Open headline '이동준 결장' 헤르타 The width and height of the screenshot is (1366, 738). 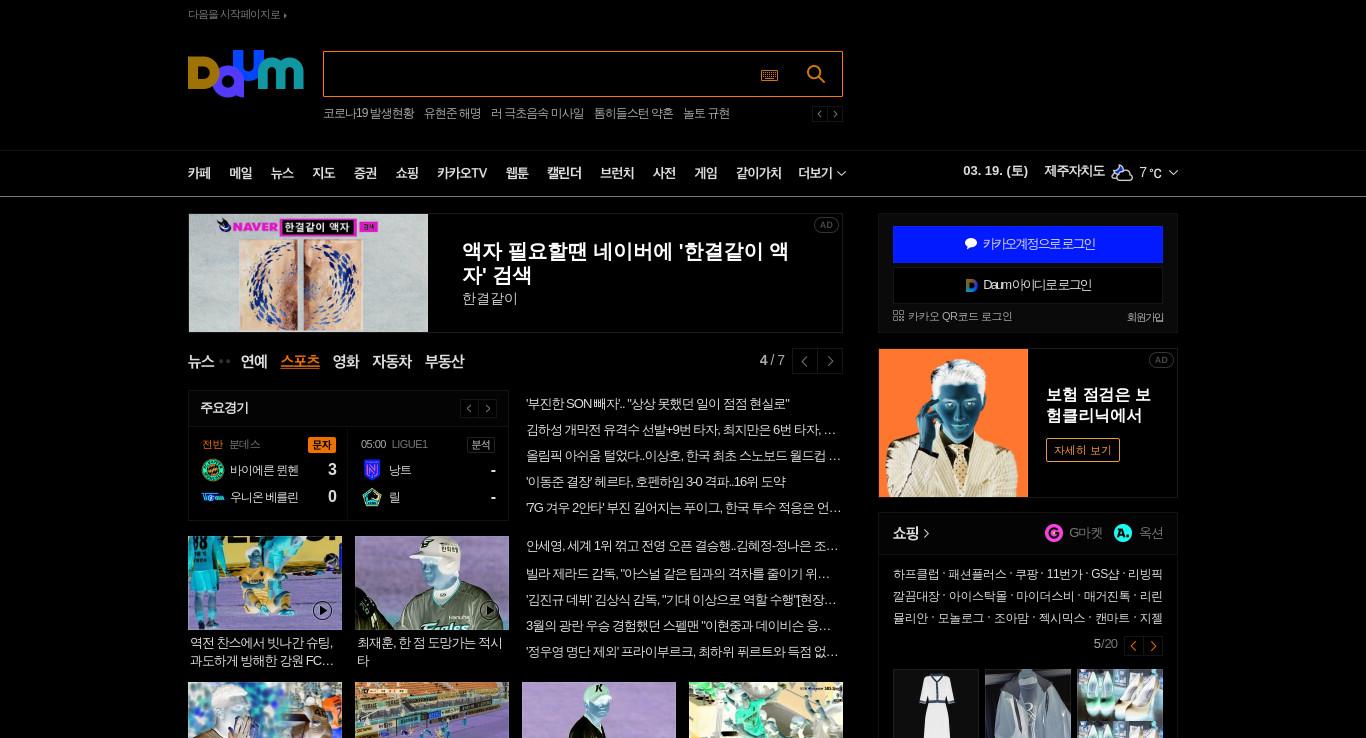pos(656,482)
